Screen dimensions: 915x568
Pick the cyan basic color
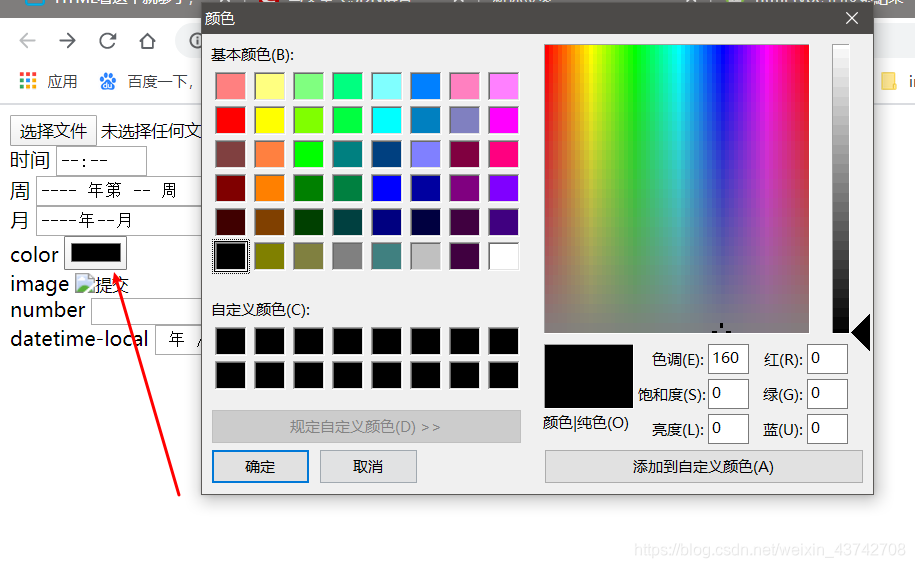(387, 120)
